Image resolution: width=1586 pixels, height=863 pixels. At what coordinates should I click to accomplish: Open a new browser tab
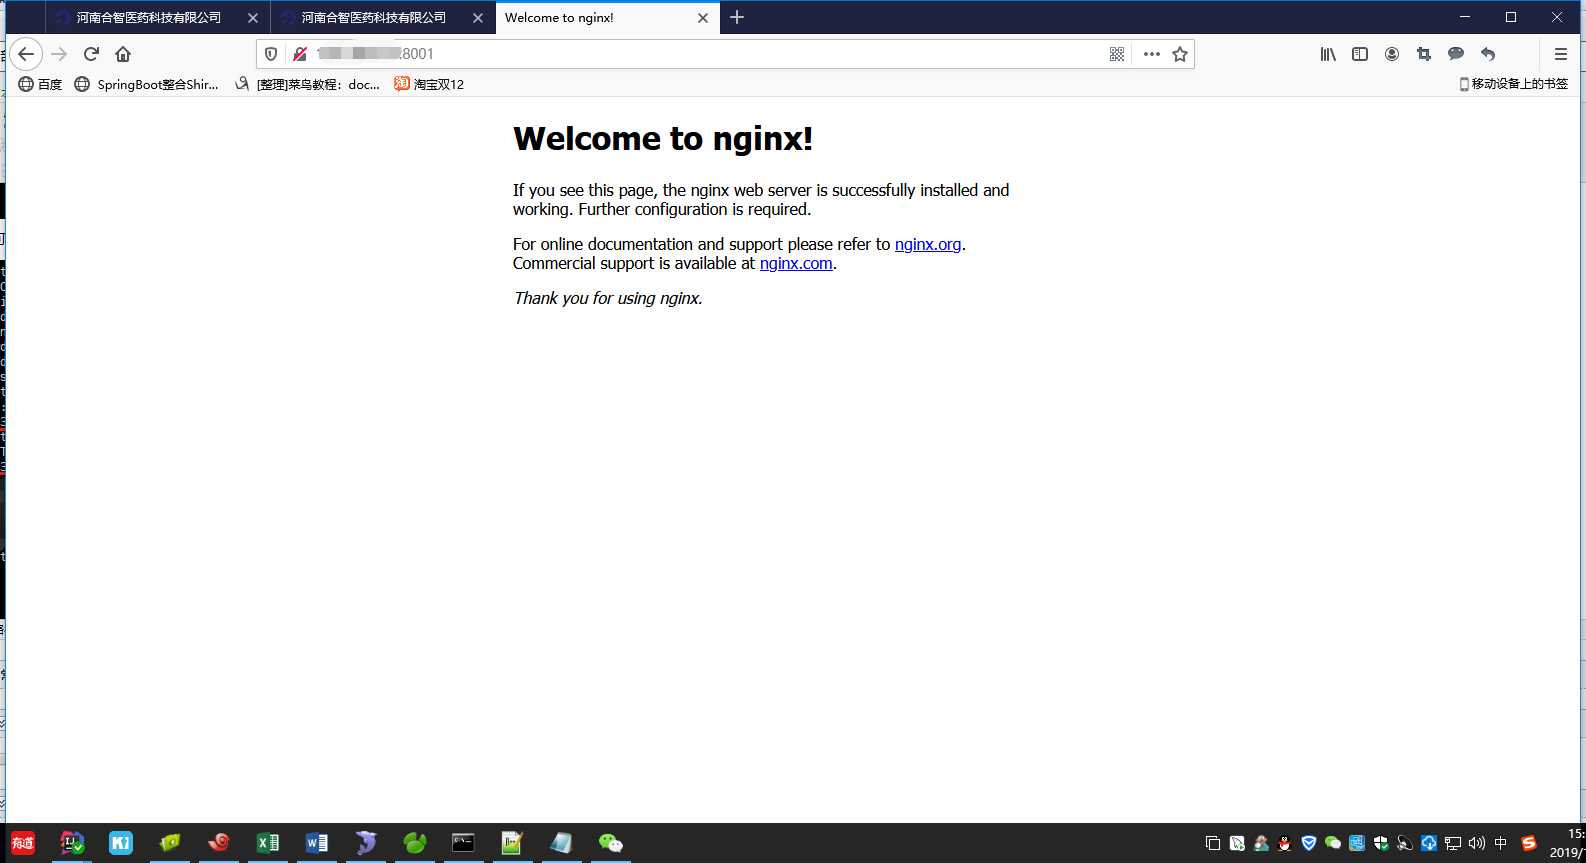(737, 17)
